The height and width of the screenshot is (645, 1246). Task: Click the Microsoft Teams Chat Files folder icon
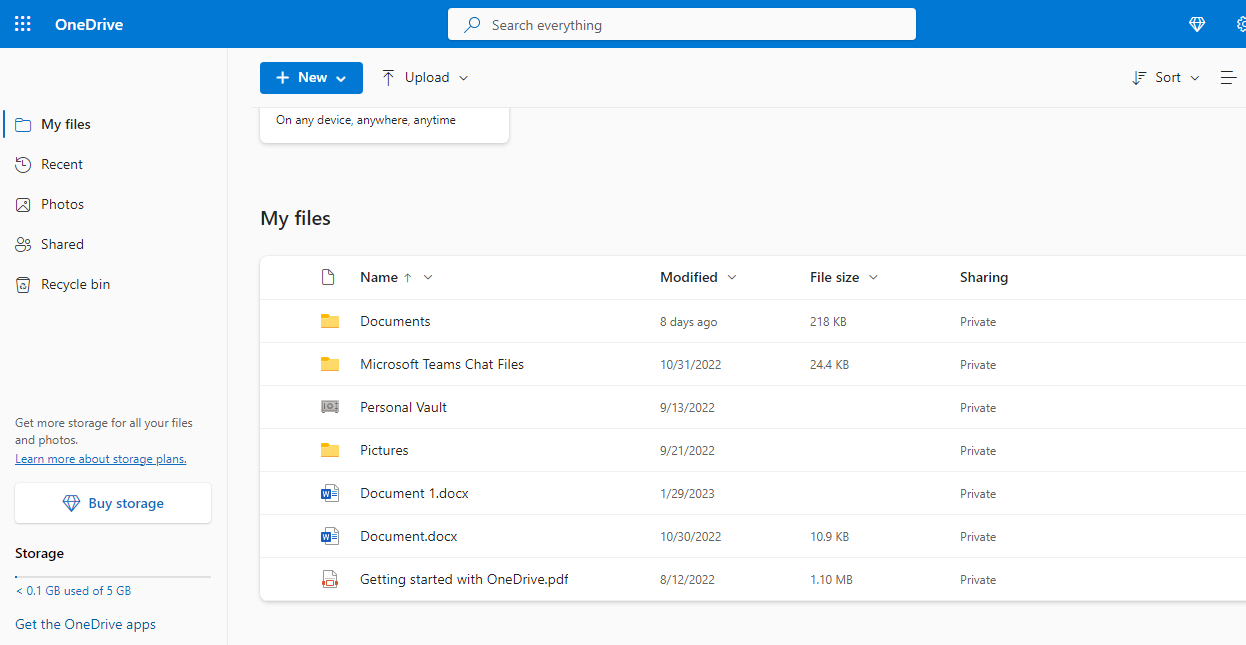[x=330, y=364]
